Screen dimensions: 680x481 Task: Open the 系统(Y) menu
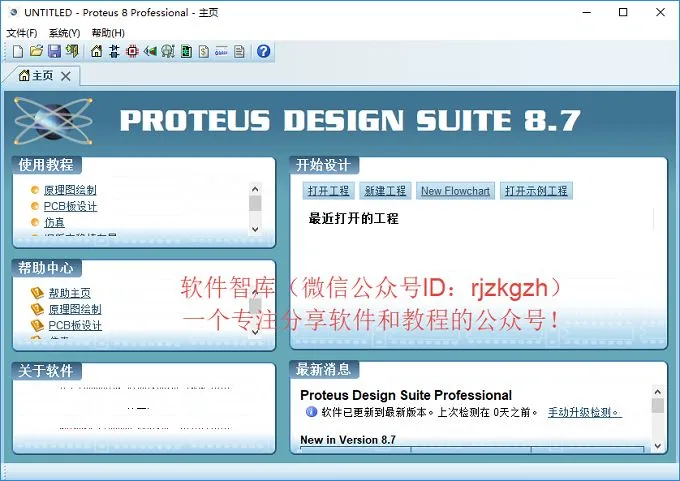point(64,33)
